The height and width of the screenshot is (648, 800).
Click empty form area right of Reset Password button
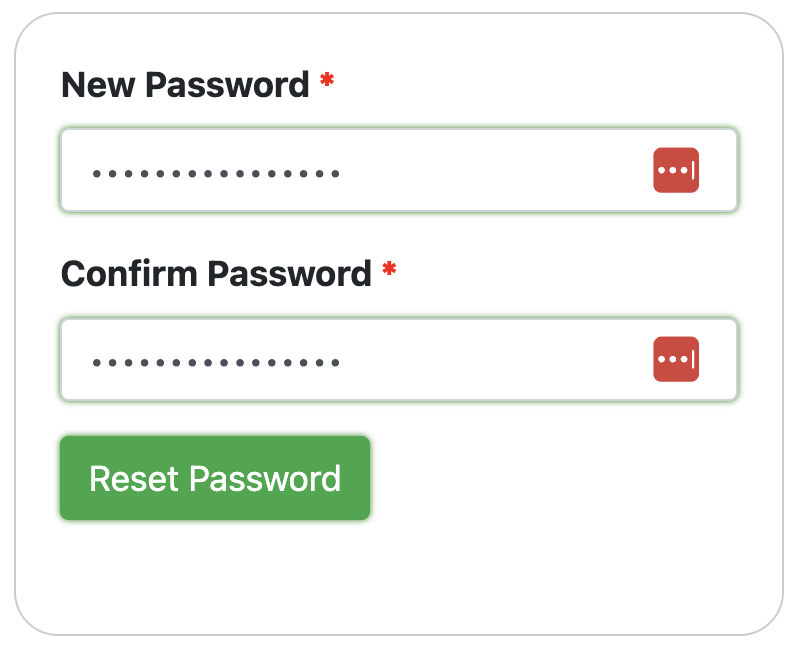point(560,479)
